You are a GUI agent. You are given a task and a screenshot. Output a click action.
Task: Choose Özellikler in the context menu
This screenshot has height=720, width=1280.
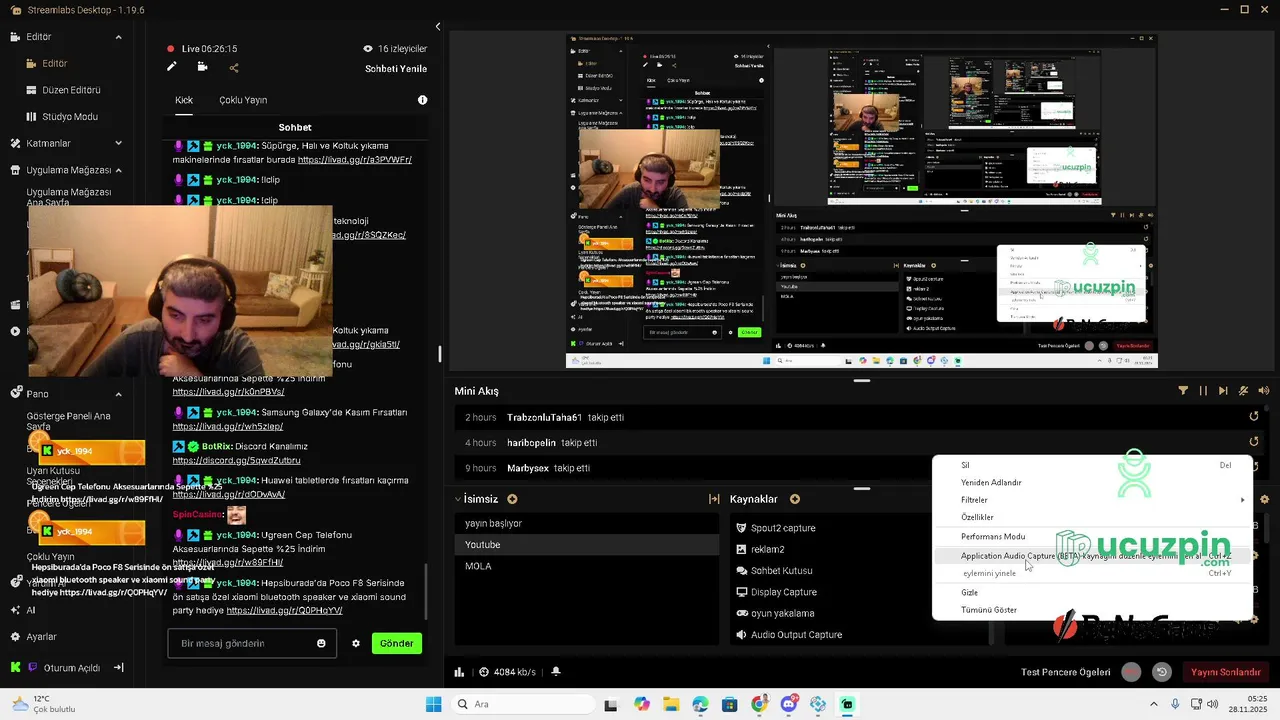[x=1092, y=517]
